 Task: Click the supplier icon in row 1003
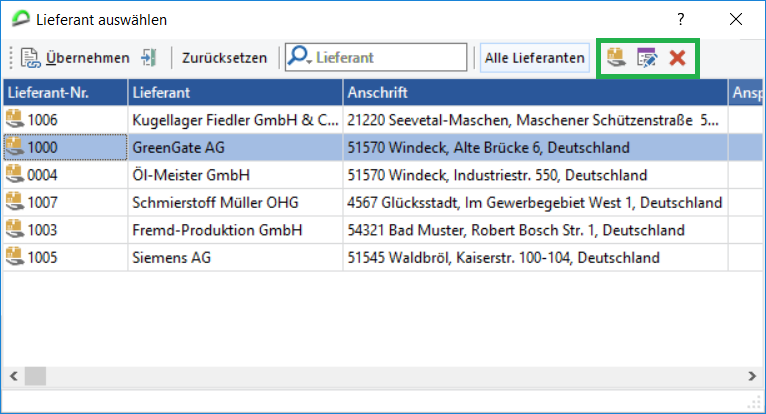(15, 229)
